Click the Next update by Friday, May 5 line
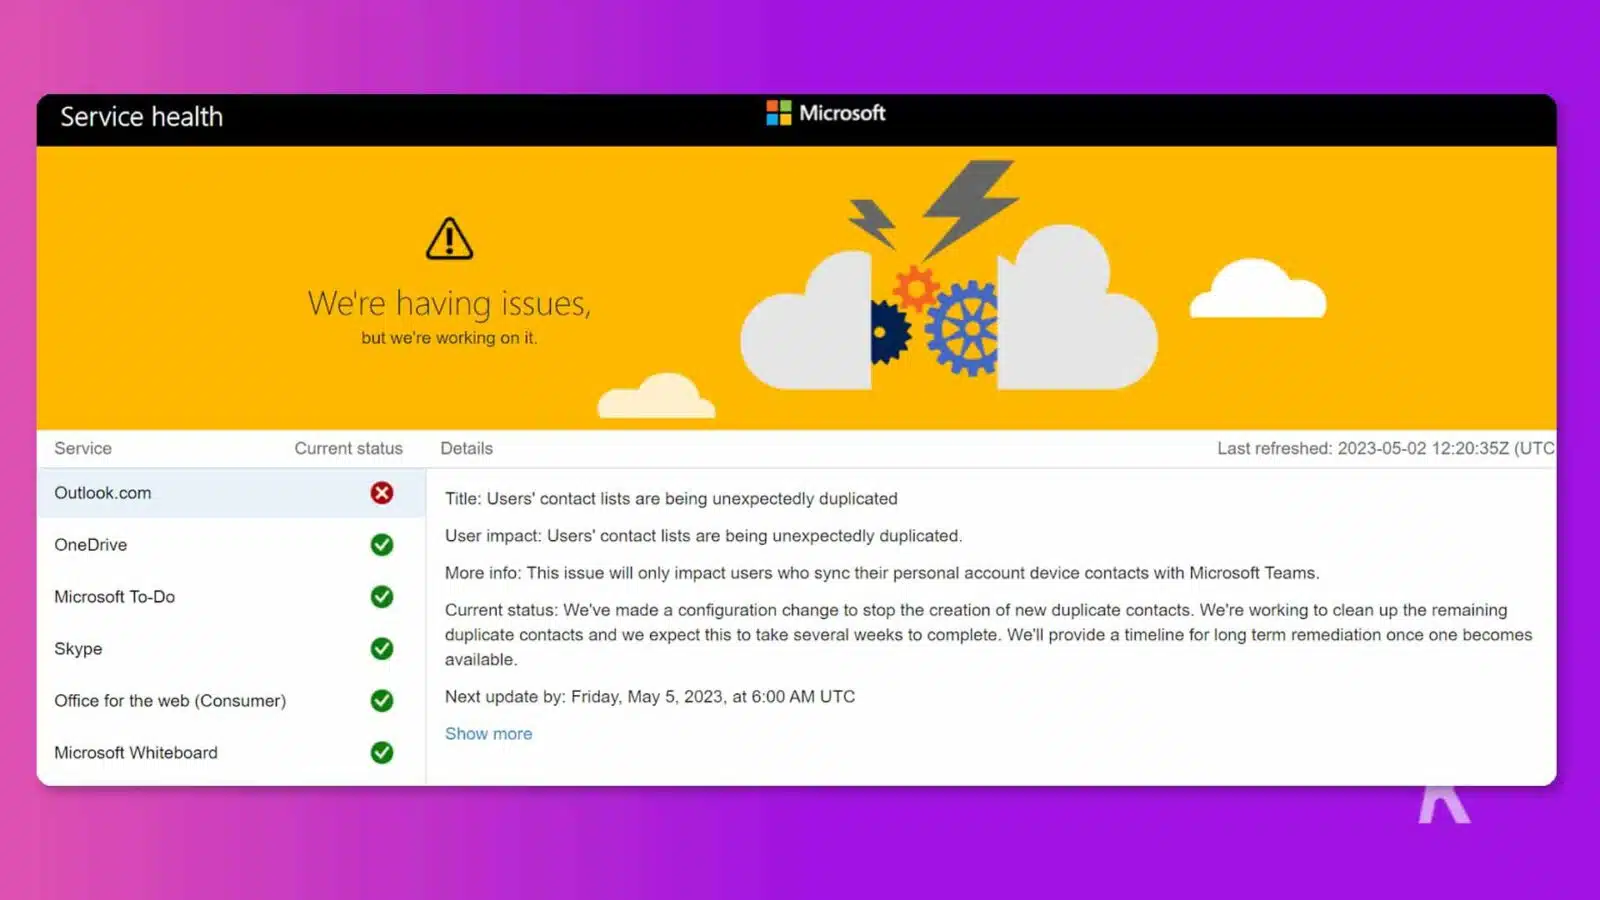 click(x=650, y=697)
